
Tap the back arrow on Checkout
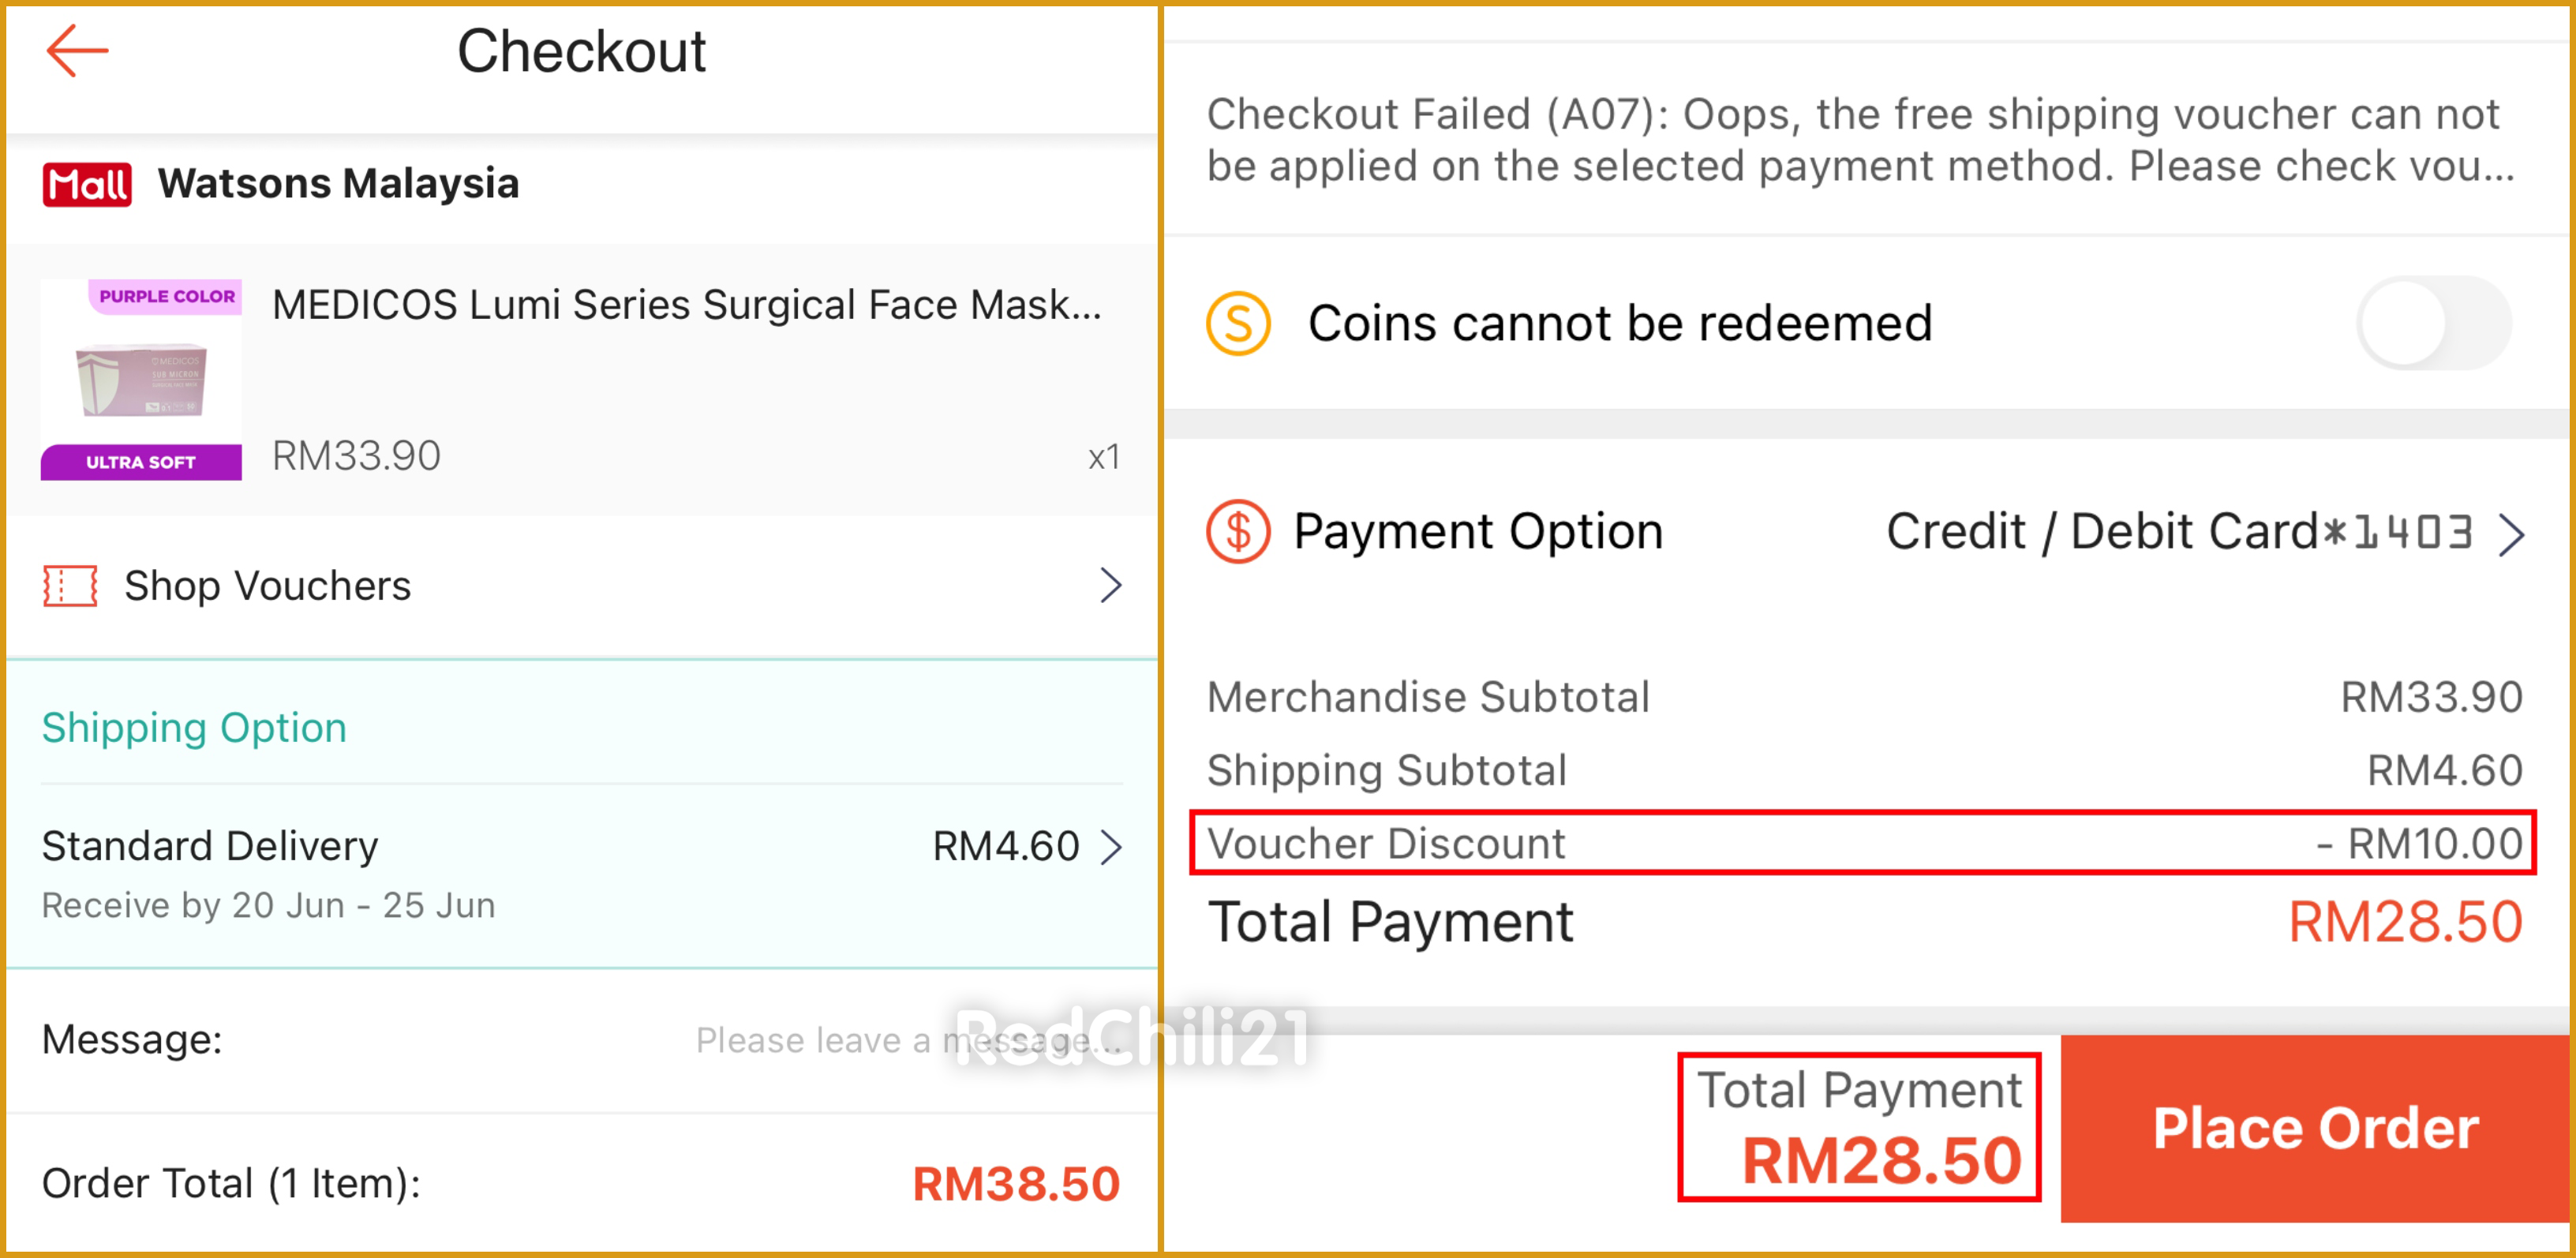click(x=77, y=51)
